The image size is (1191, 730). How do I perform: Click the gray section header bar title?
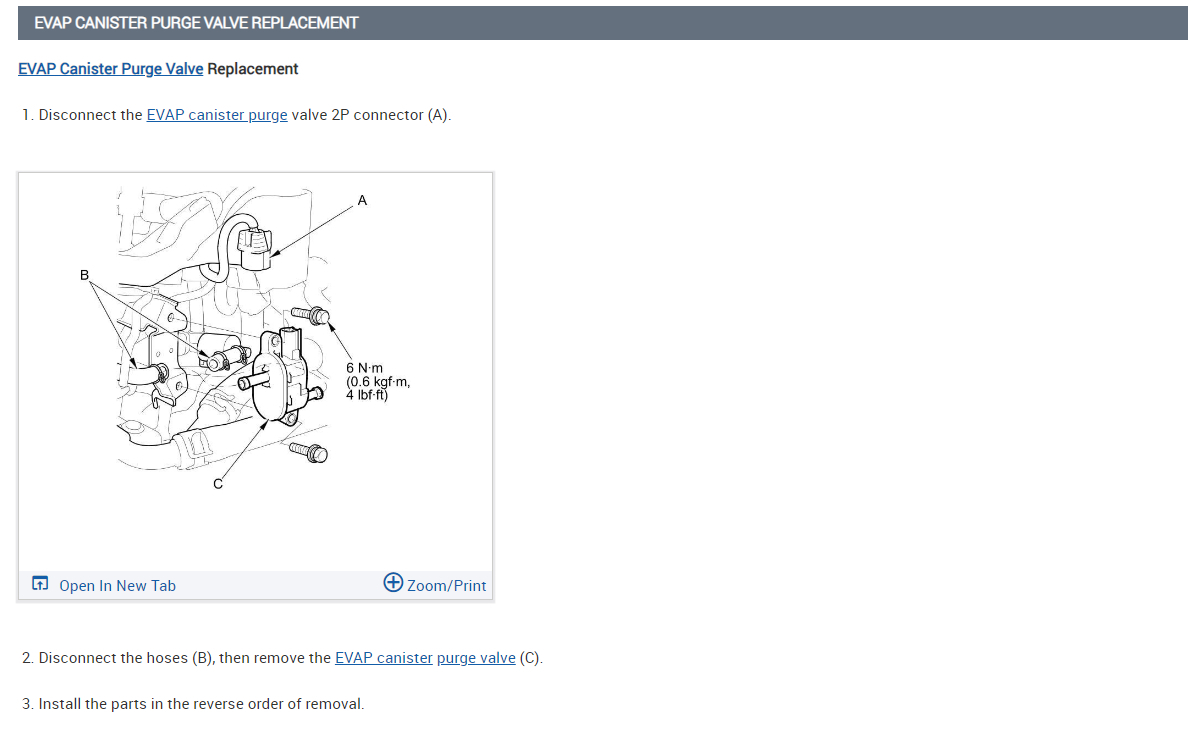click(196, 23)
